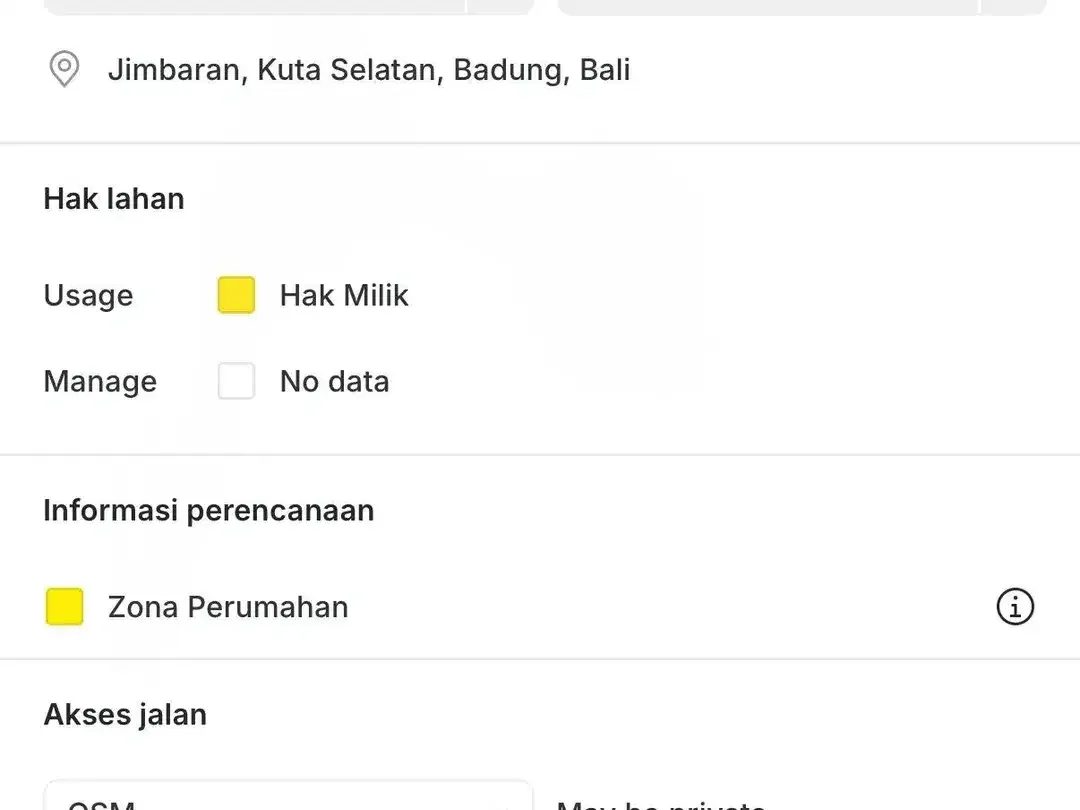Click the Zona Perumahan label
Viewport: 1080px width, 810px height.
click(x=228, y=607)
